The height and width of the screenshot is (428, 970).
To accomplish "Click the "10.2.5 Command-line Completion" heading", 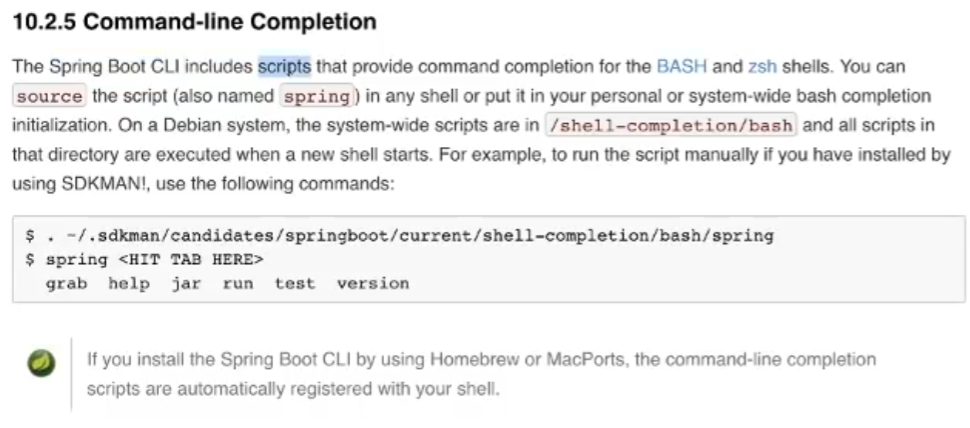I will [194, 22].
